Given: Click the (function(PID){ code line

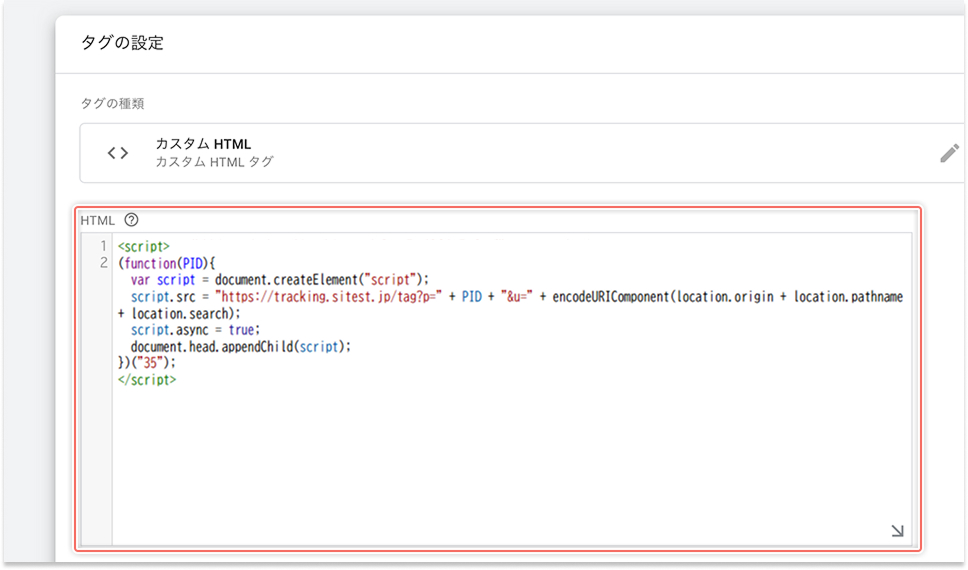Looking at the screenshot, I should coord(167,264).
